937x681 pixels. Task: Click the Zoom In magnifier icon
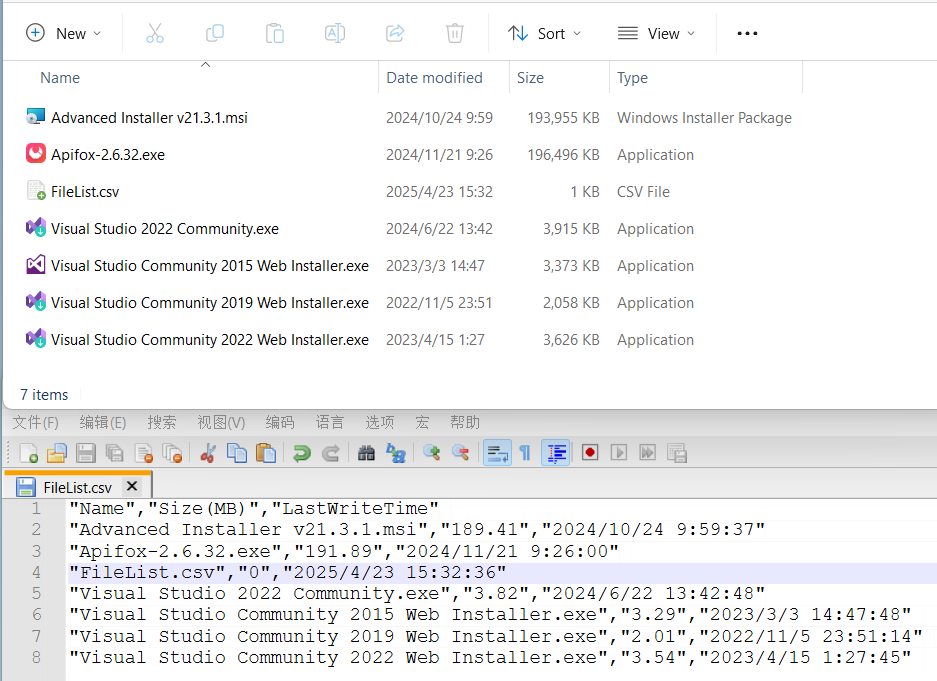[x=431, y=453]
